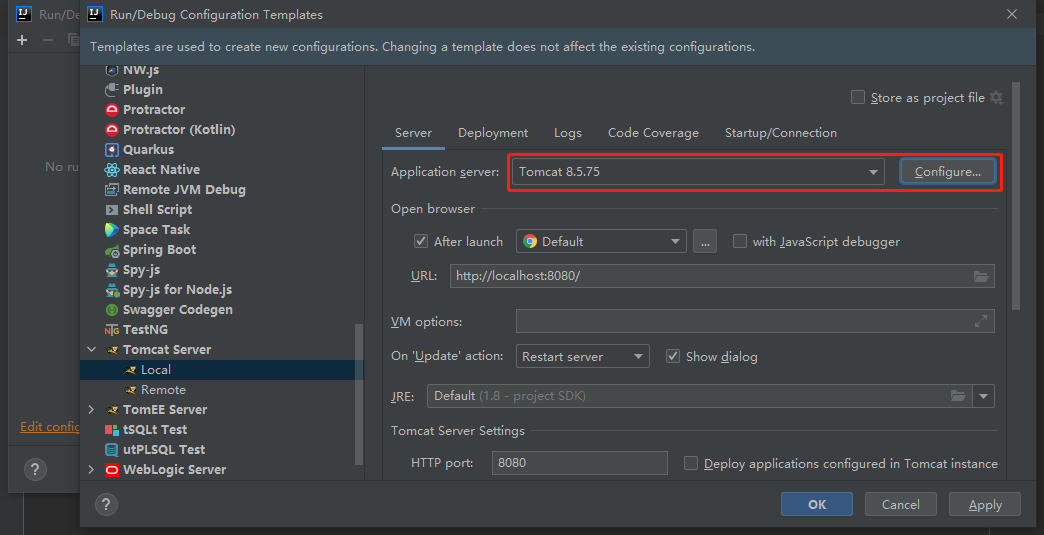Click the WebLogic Server icon
The image size is (1044, 535).
pos(112,470)
